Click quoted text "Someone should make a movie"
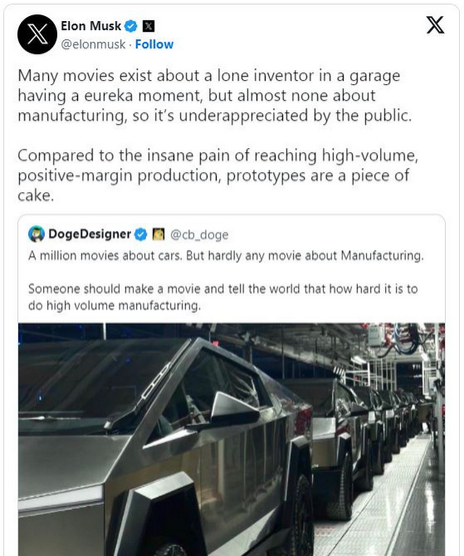Image resolution: width=464 pixels, height=556 pixels. (223, 297)
